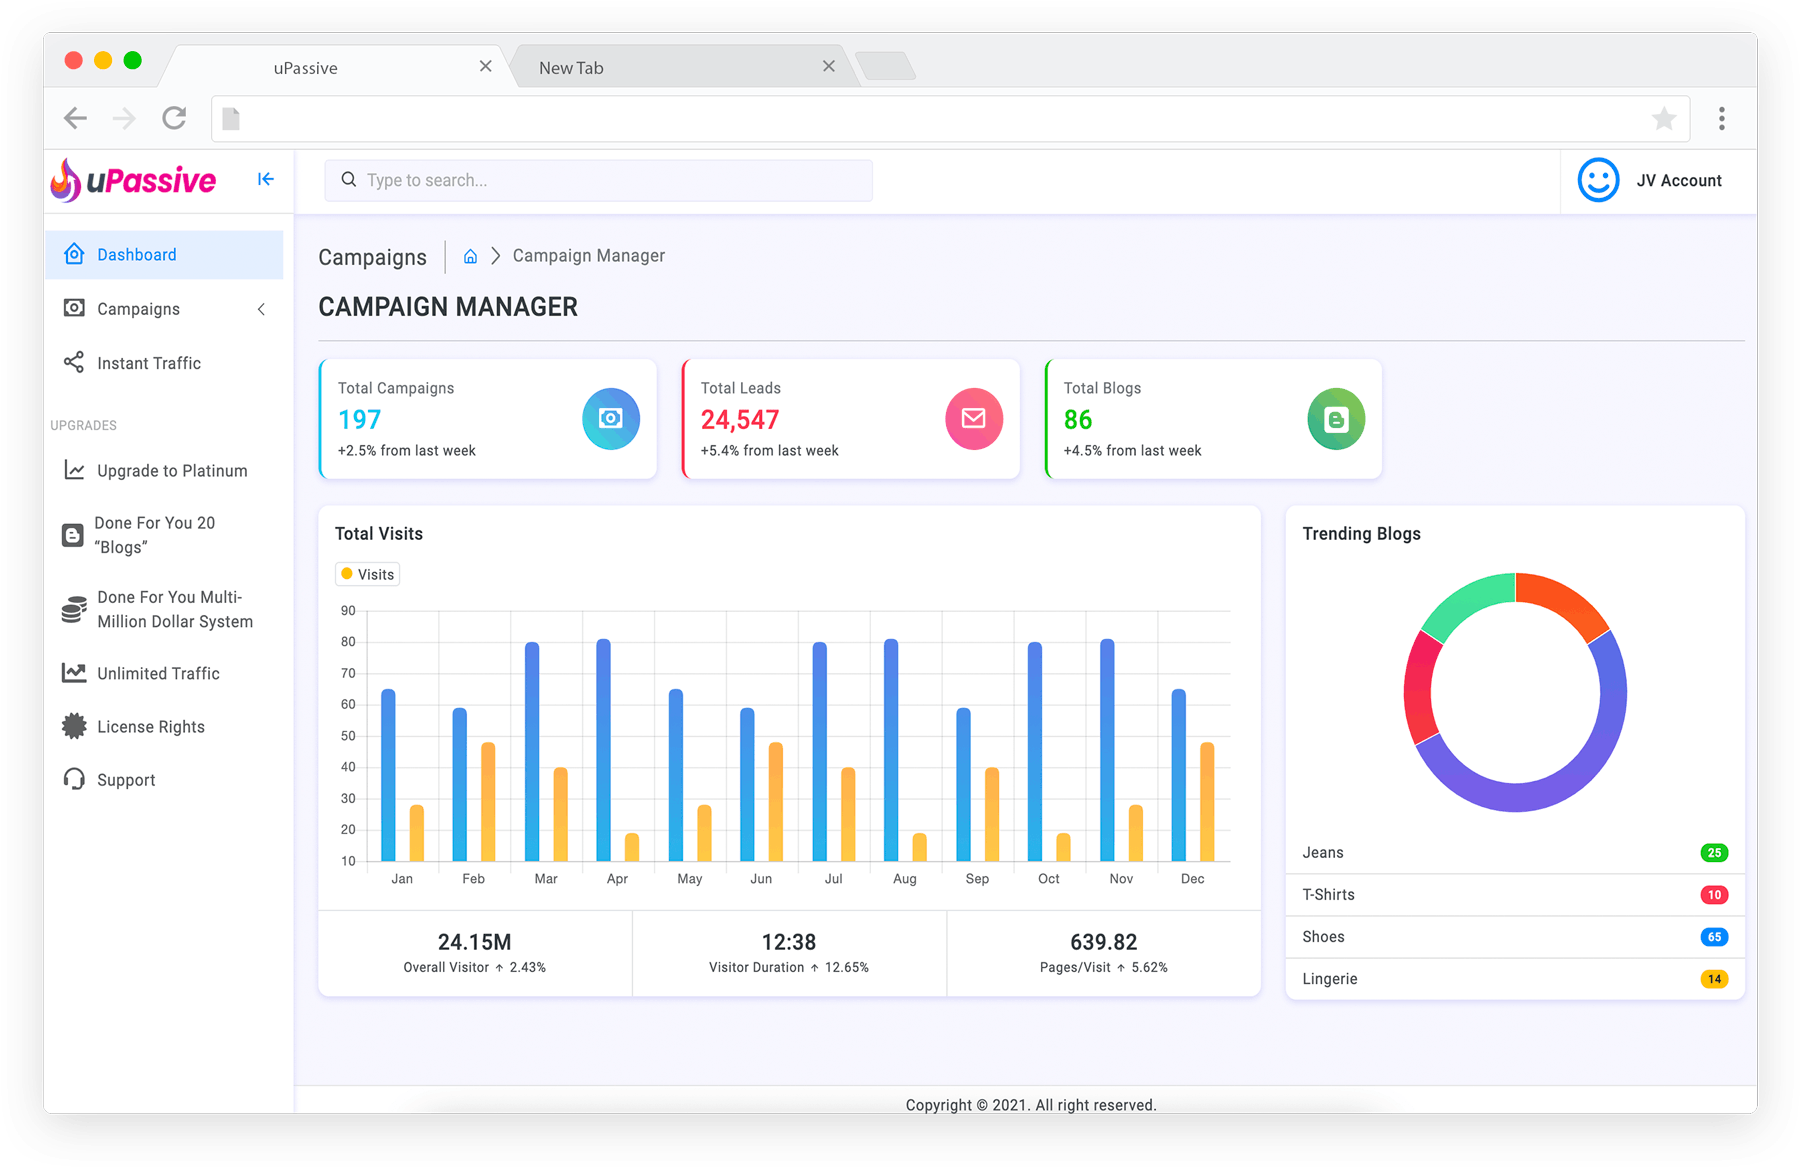Screen dimensions: 1800x1167
Task: Collapse the sidebar using the arrow icon
Action: 265,179
